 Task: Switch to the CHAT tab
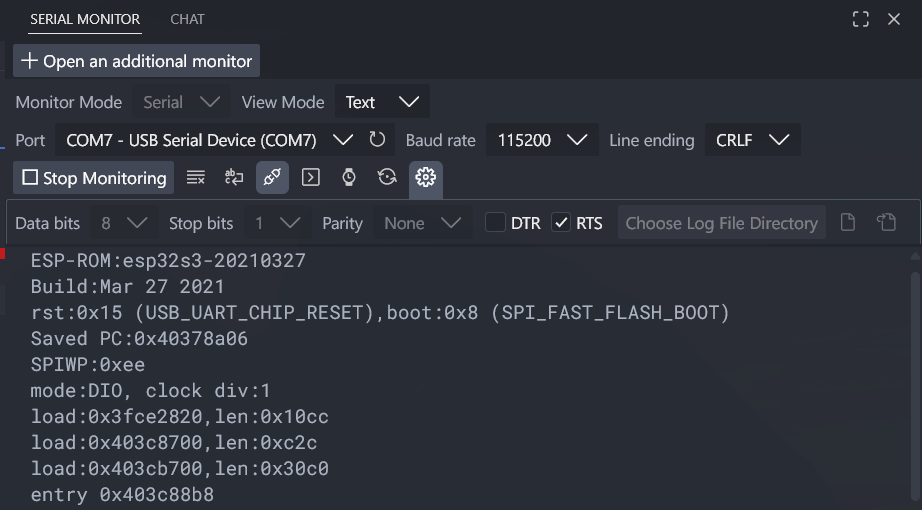tap(187, 19)
